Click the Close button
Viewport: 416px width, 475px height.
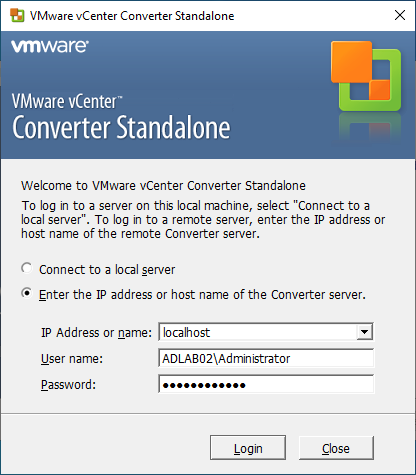click(x=336, y=448)
